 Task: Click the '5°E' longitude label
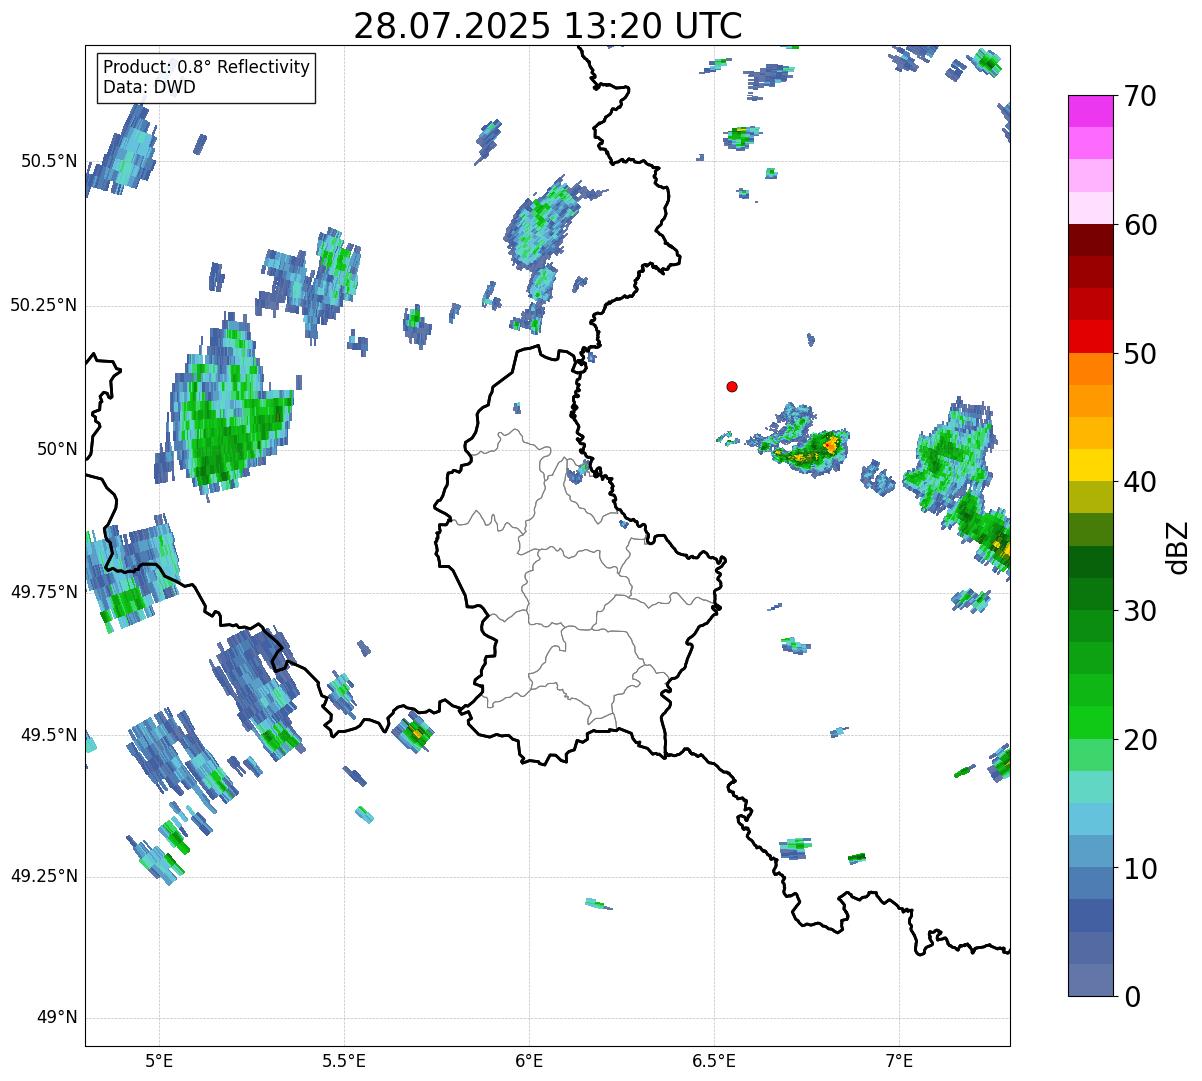pyautogui.click(x=159, y=1060)
